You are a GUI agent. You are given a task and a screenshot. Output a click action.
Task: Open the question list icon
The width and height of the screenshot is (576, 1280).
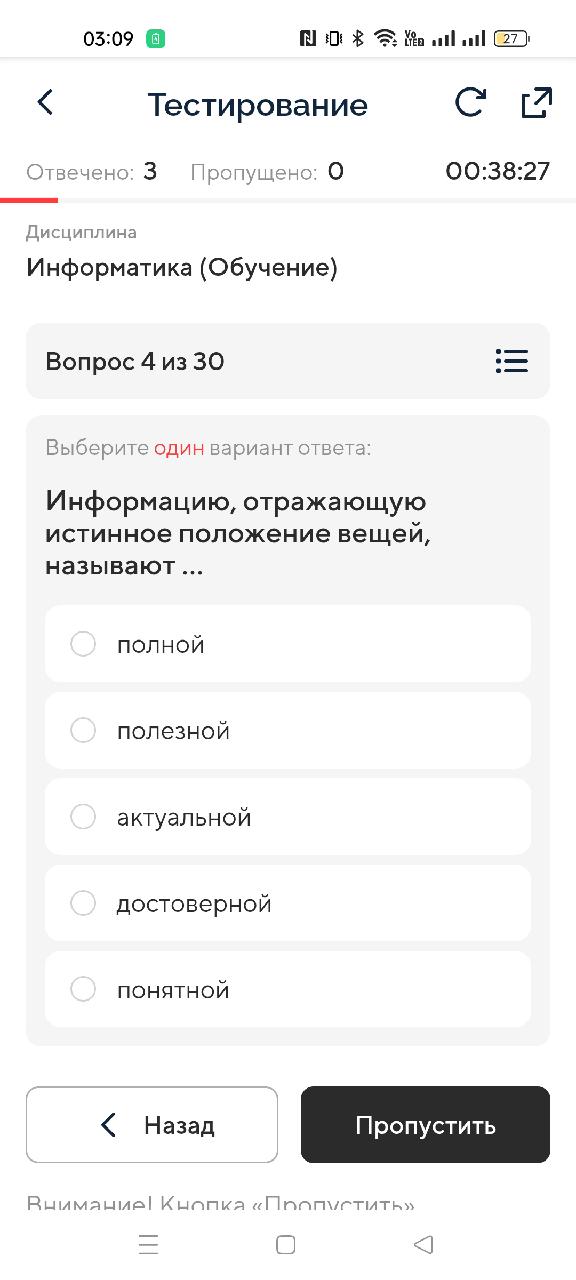click(x=512, y=361)
